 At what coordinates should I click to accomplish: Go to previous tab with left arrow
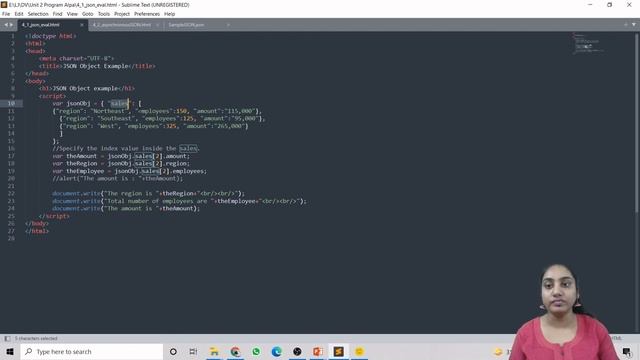click(x=6, y=25)
